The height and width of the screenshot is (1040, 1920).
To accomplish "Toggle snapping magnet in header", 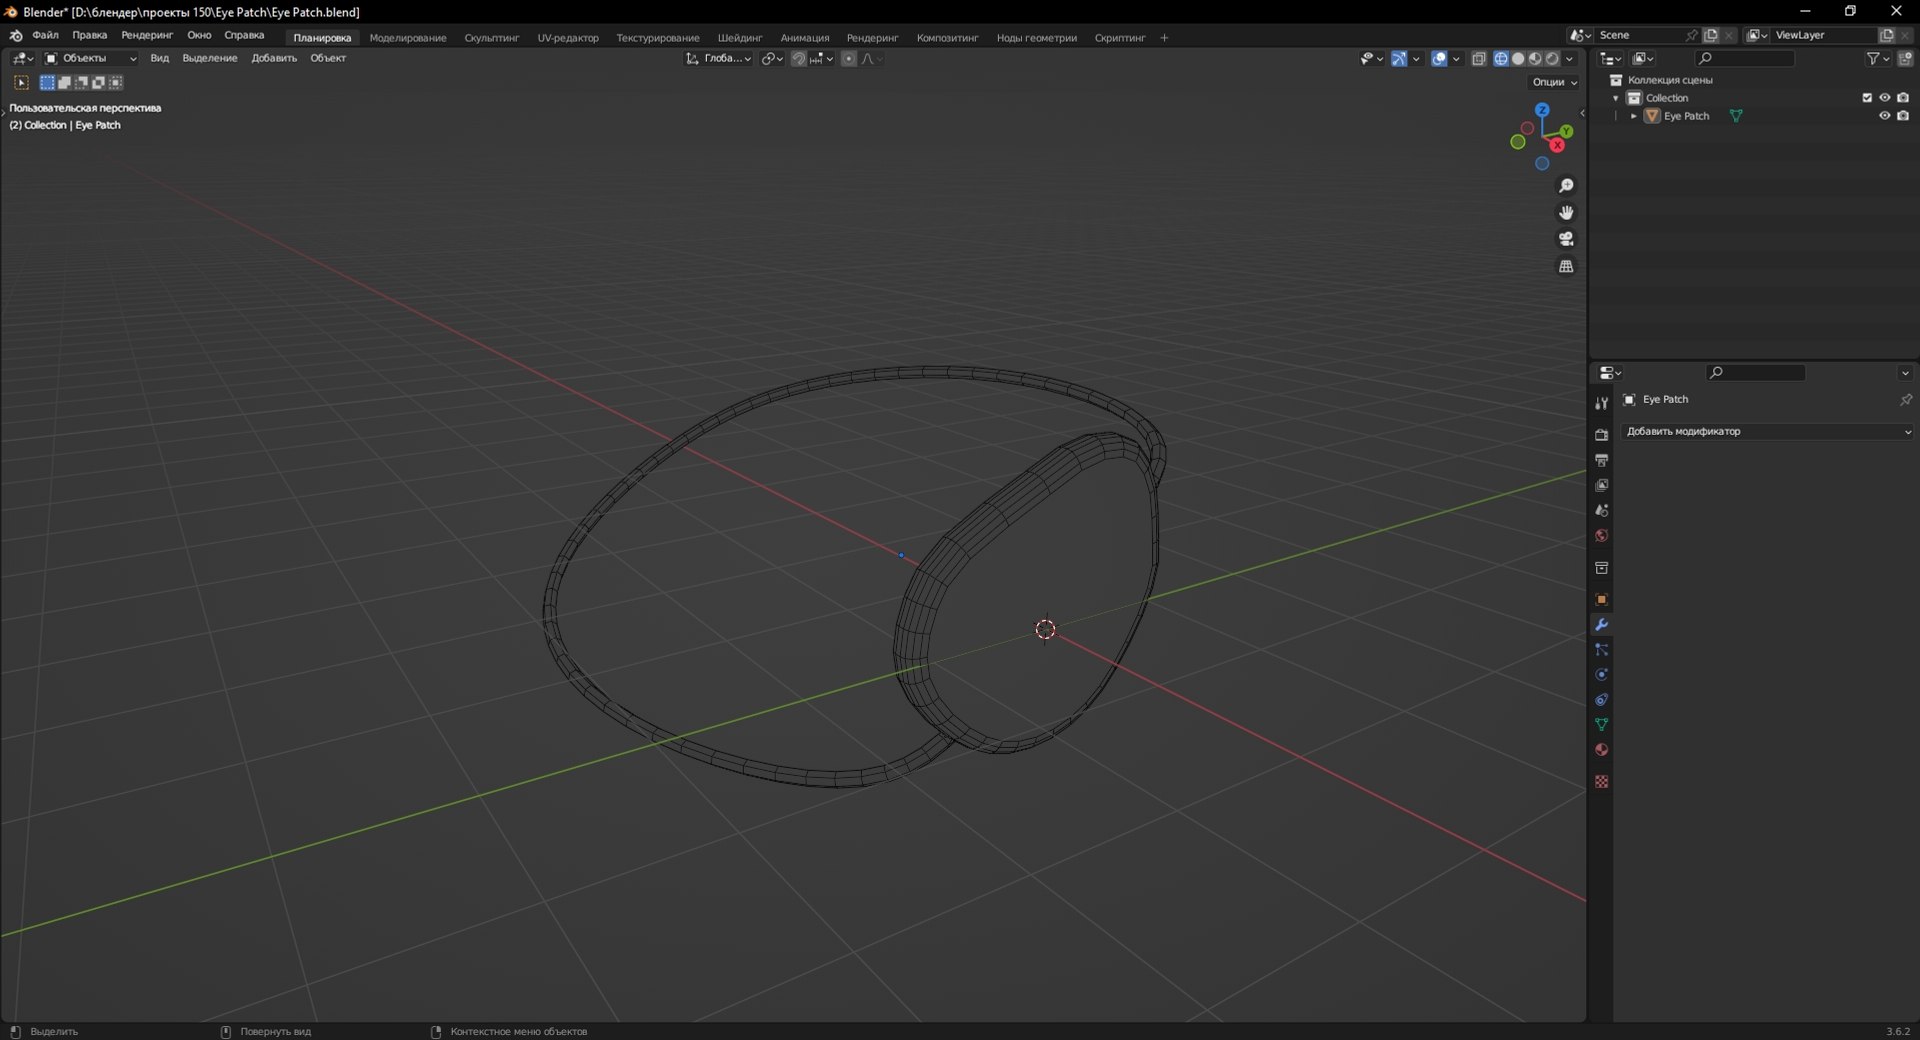I will [798, 59].
